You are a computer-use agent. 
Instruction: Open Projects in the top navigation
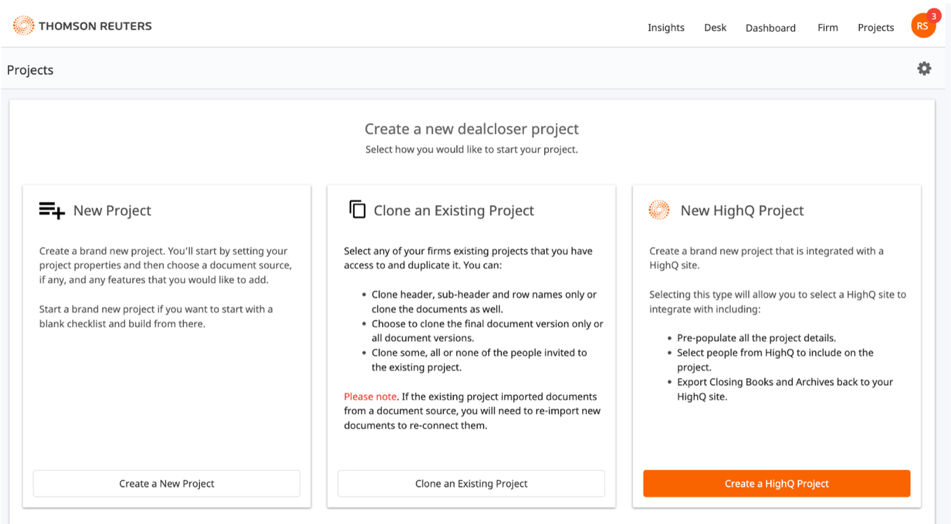[875, 27]
